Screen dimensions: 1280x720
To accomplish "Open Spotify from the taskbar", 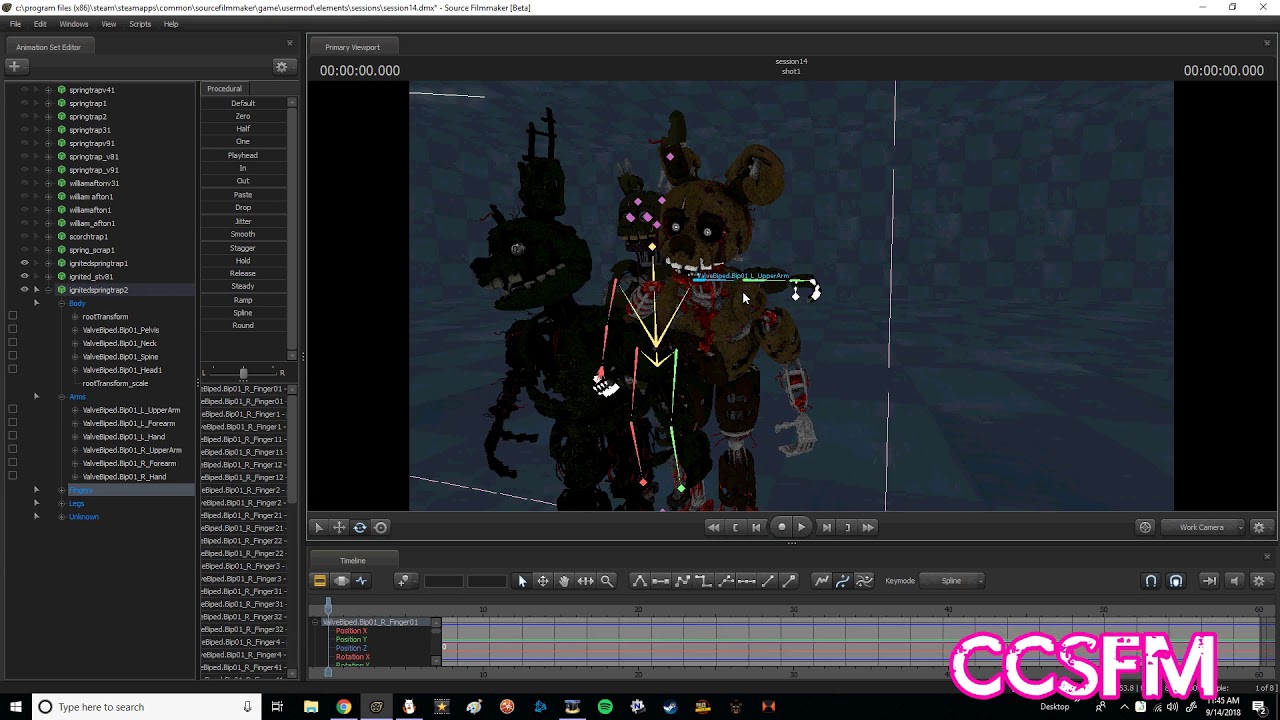I will pyautogui.click(x=605, y=707).
